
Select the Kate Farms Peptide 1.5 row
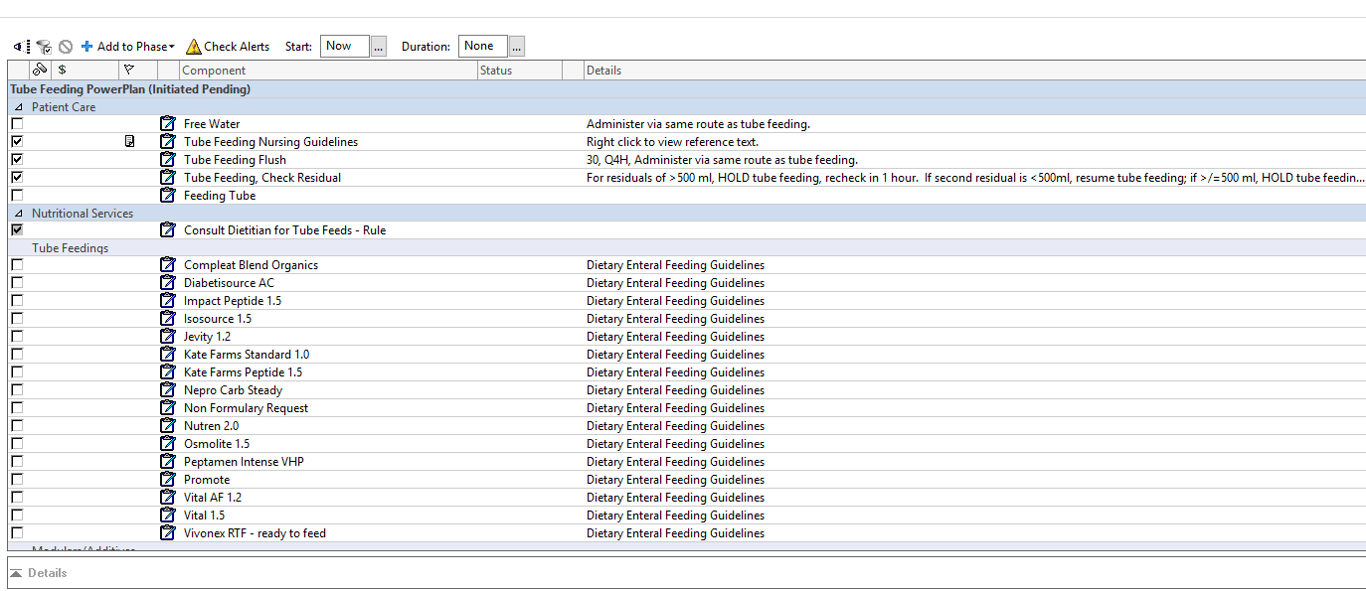pyautogui.click(x=686, y=373)
